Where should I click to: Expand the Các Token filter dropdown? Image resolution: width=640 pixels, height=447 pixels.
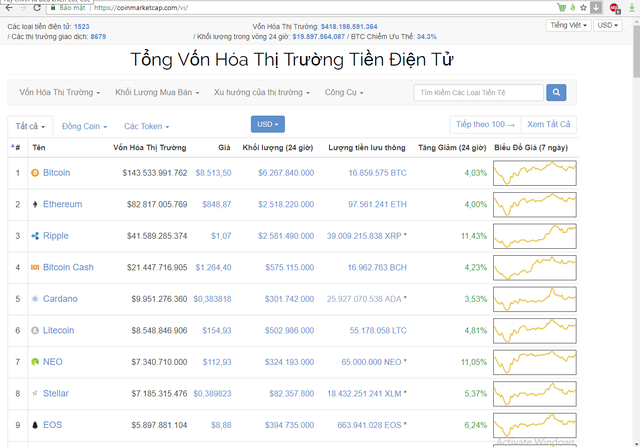click(147, 127)
